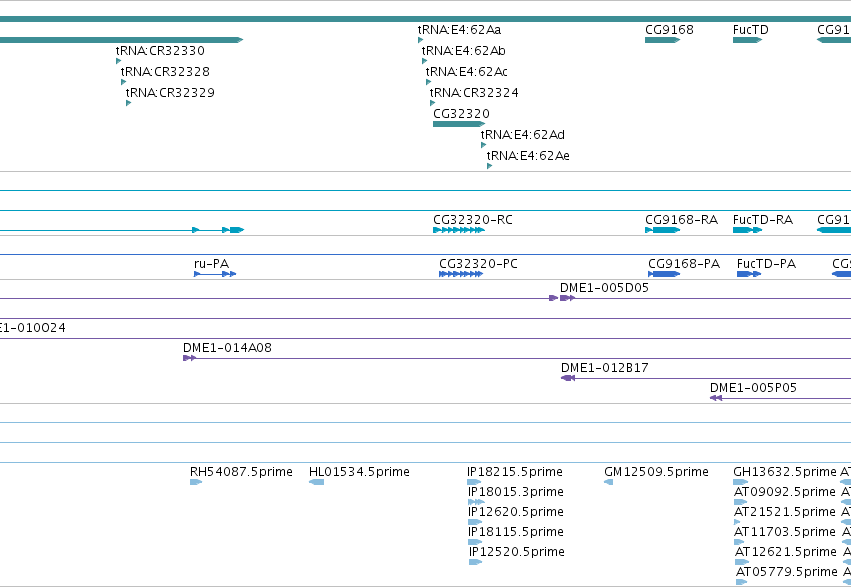Select the GM12509.5prime EST glyph
Image resolution: width=851 pixels, height=587 pixels.
[608, 482]
